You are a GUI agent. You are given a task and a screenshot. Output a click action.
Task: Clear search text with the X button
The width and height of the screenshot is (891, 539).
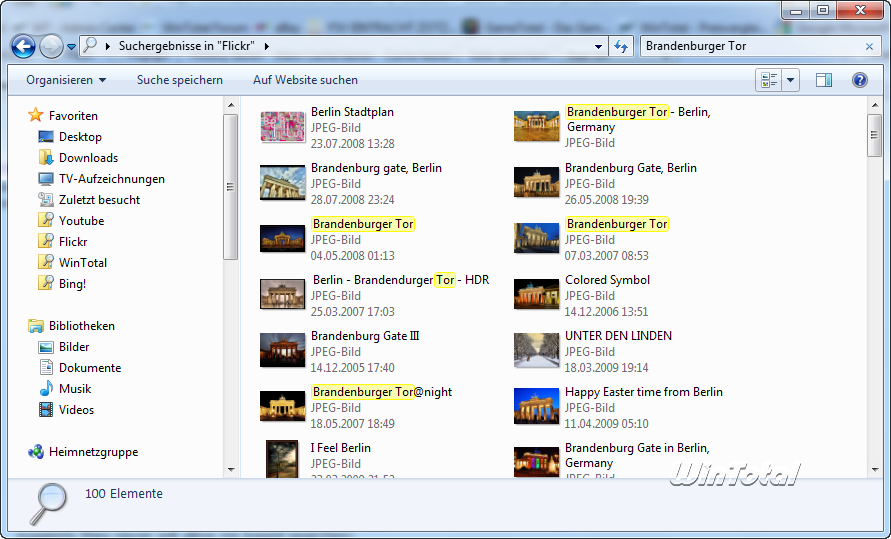869,46
